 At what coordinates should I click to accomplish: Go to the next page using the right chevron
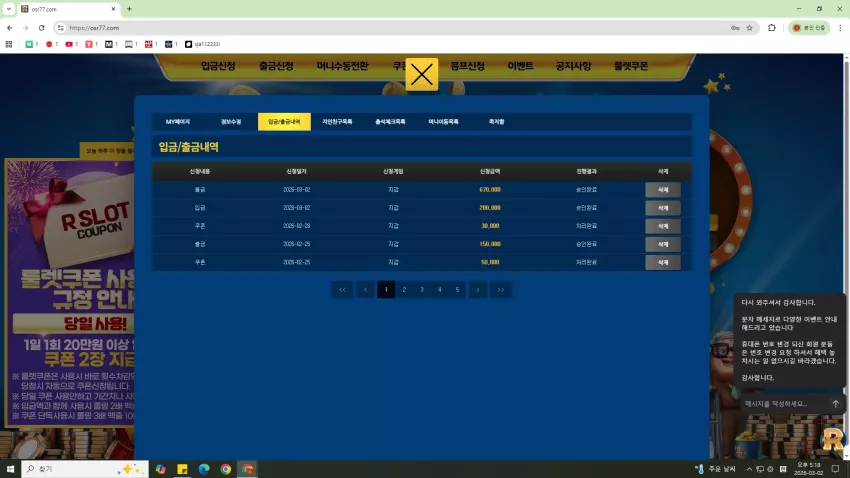pos(478,289)
